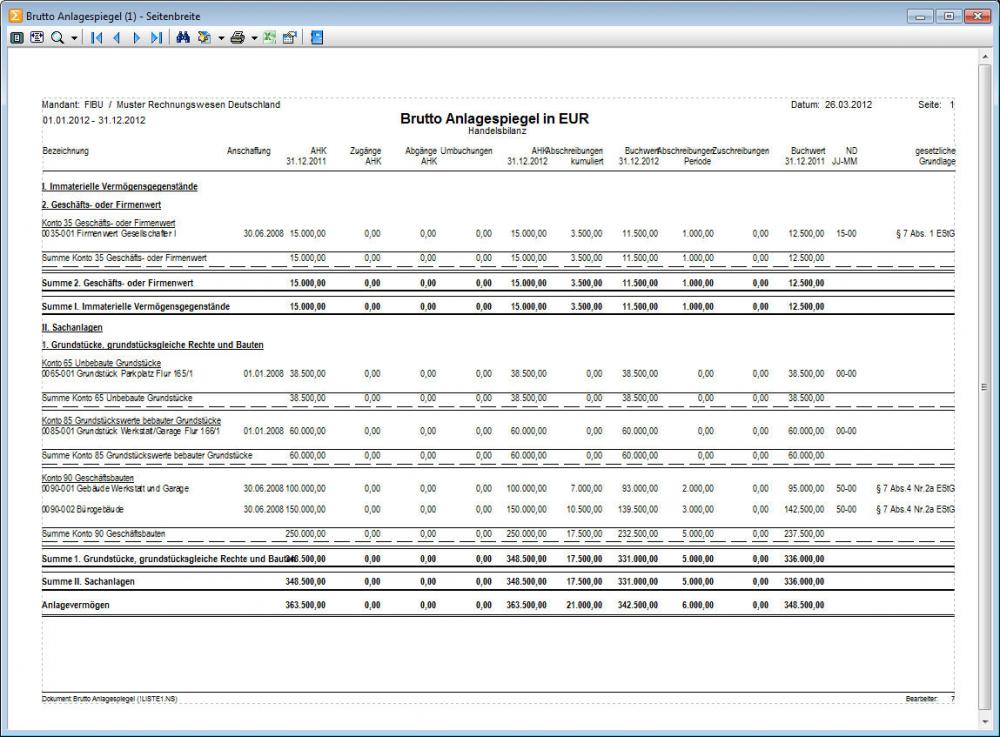
Task: Click heading 'II. Sachanlagen'
Action: pos(72,328)
